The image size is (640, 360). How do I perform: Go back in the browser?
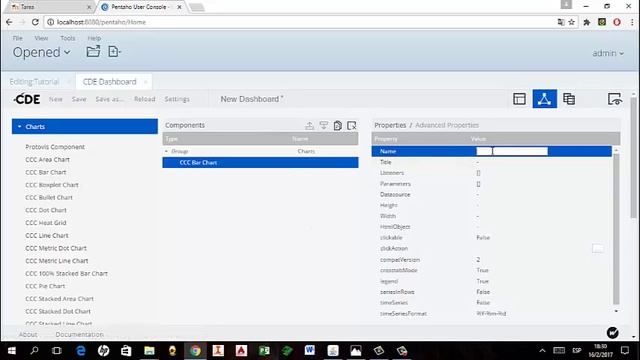click(x=9, y=22)
